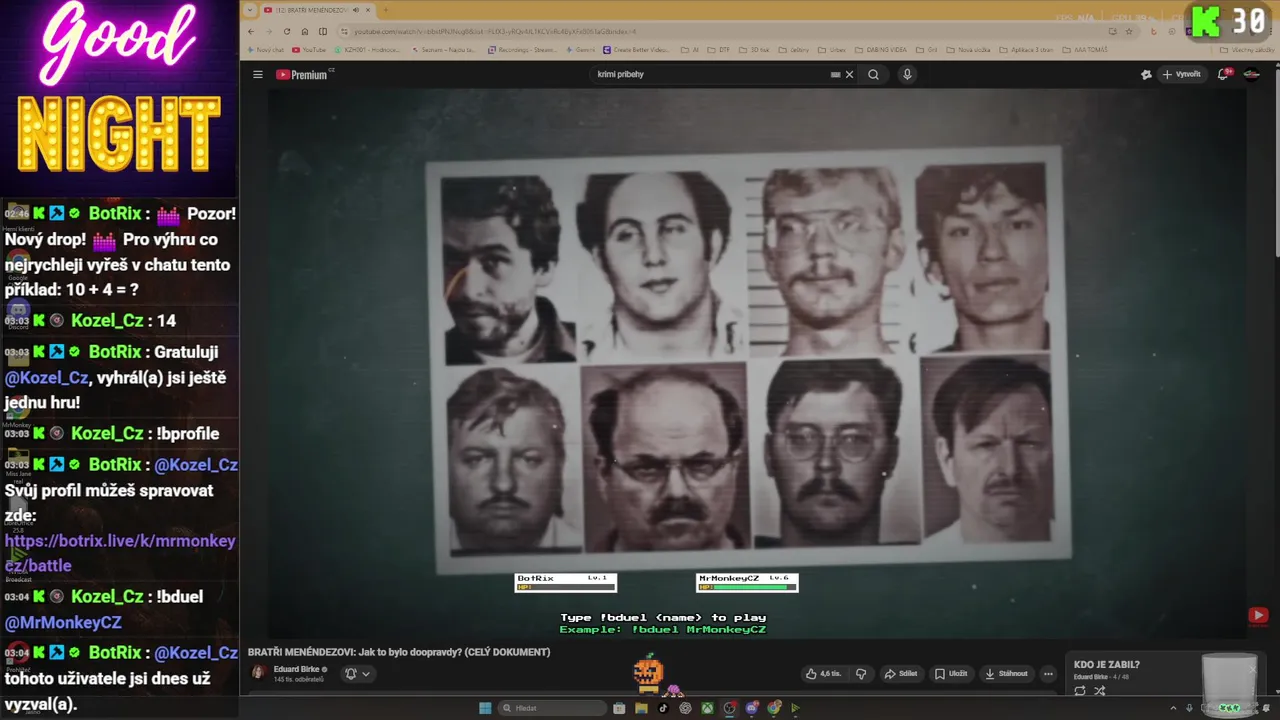Open Všechny záložky bookmarks folder

click(x=1247, y=49)
